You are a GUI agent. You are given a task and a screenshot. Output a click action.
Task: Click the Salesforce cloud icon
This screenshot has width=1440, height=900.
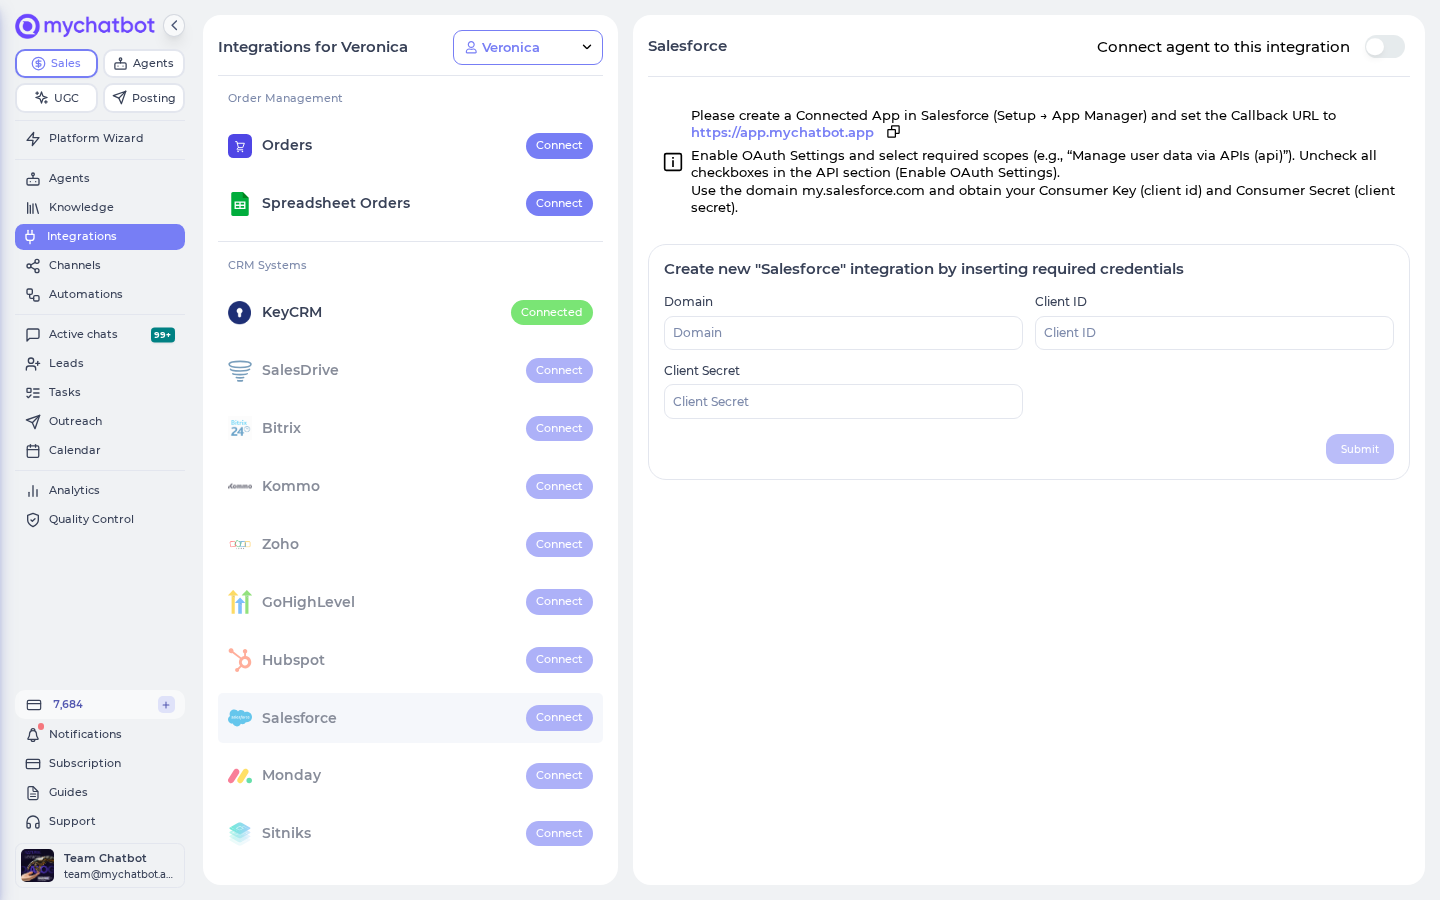240,718
